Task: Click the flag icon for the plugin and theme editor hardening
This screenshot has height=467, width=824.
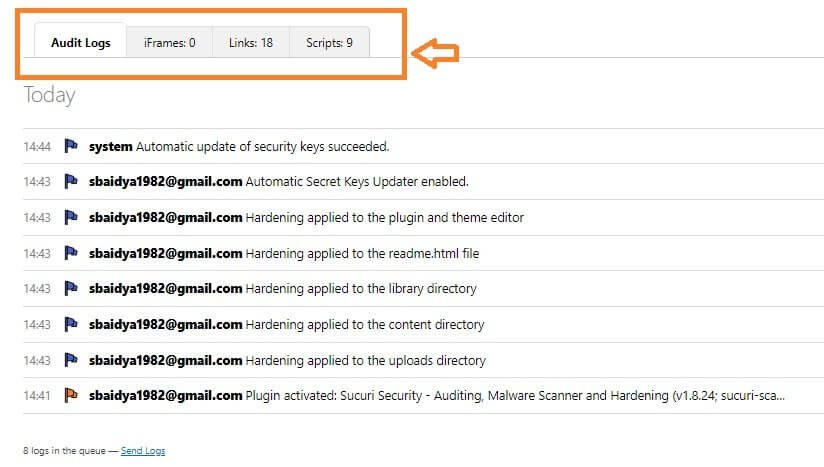Action: coord(71,217)
